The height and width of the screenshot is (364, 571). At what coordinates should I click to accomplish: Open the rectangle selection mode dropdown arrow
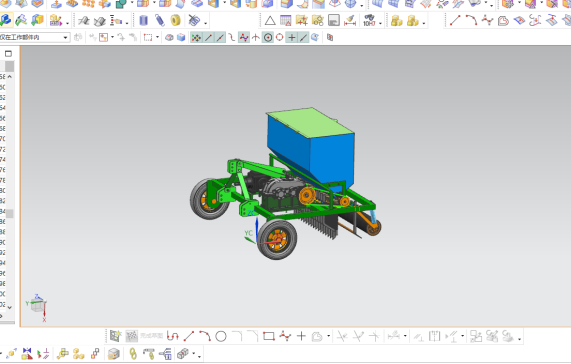(x=157, y=37)
